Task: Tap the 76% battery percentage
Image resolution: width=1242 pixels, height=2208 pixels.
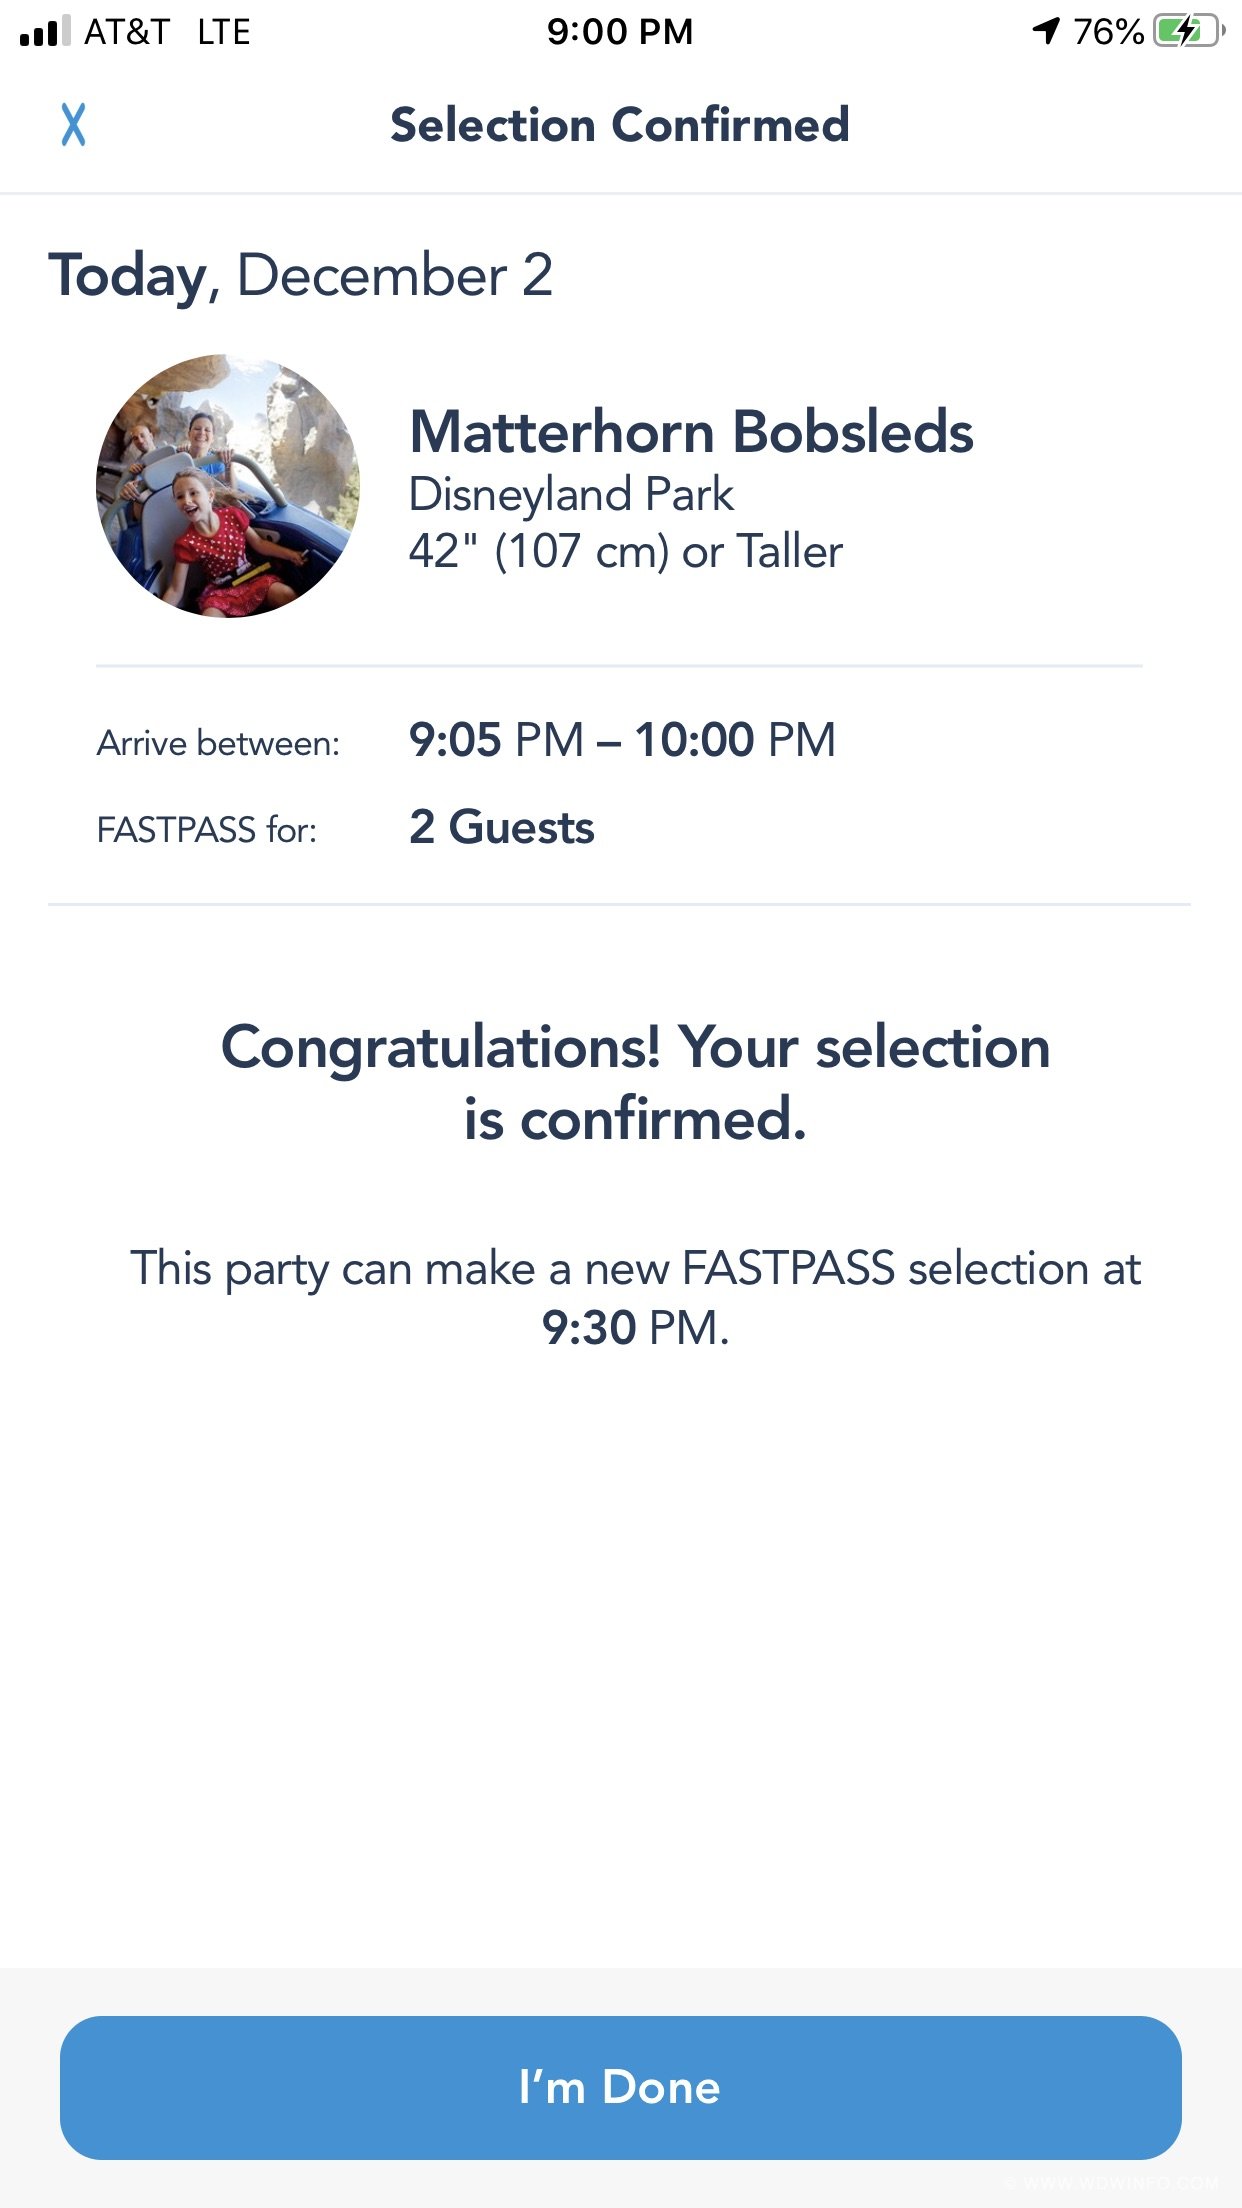Action: [1108, 32]
